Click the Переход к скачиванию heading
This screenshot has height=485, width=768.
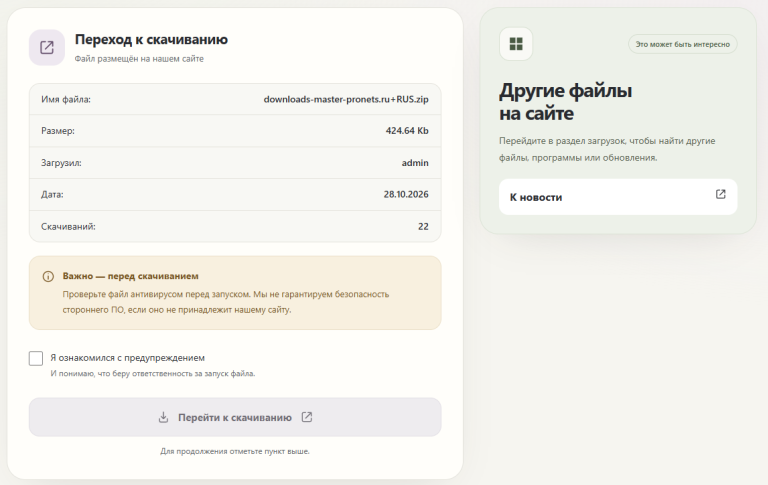coord(151,40)
